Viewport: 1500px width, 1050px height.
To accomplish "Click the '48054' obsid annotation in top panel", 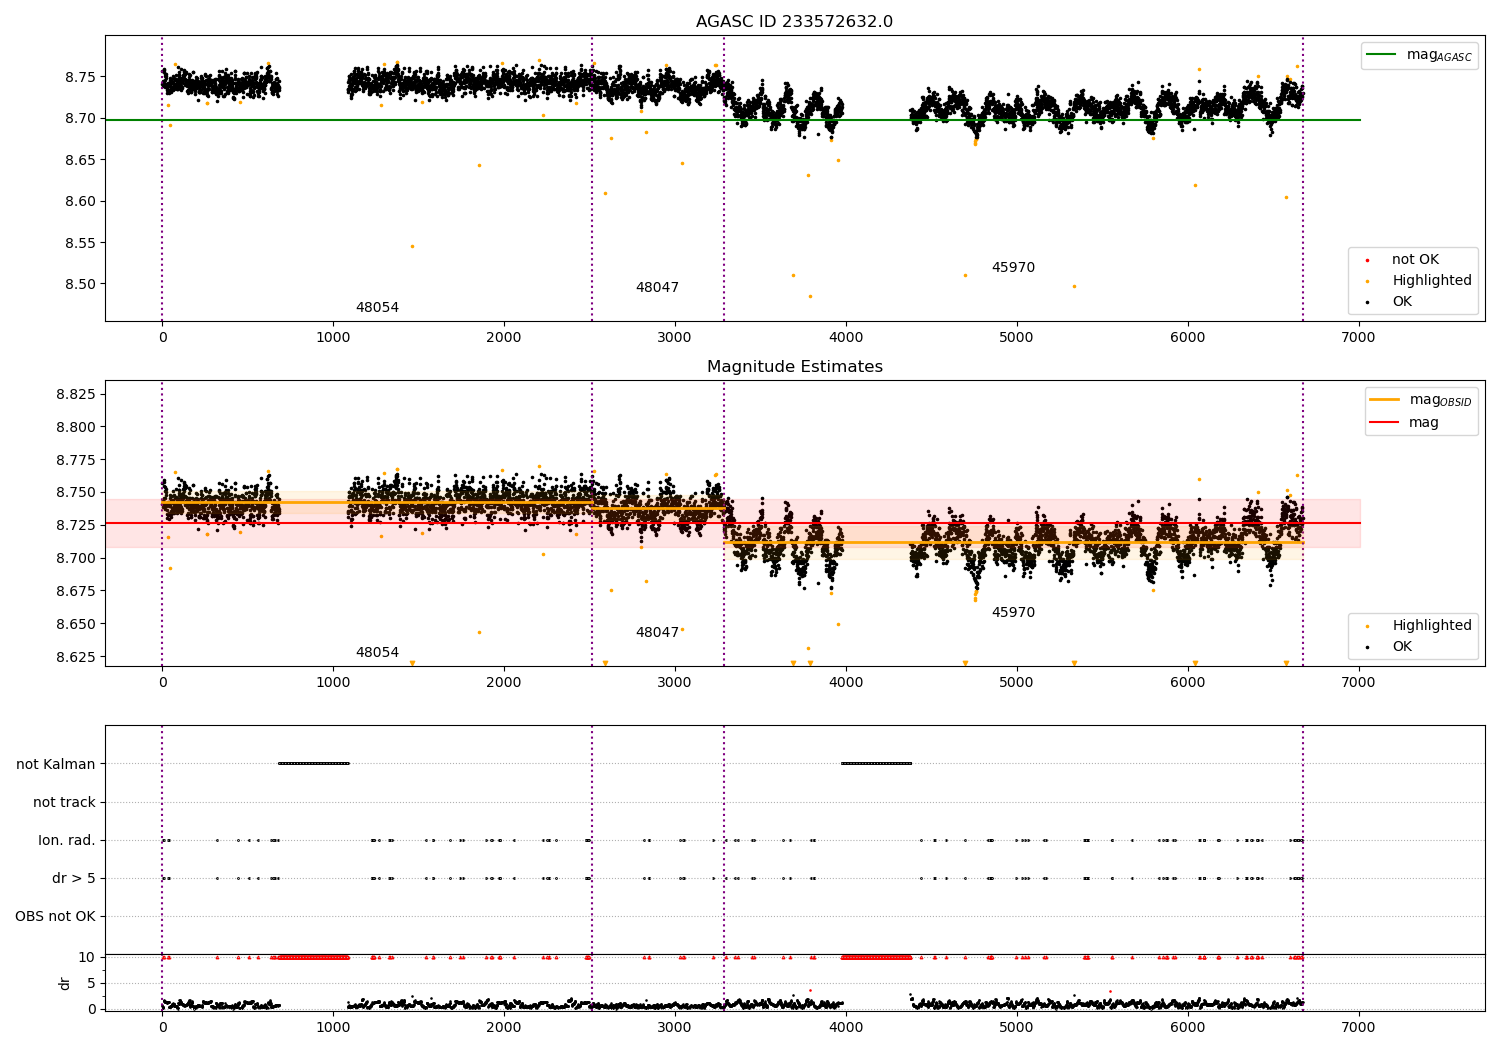I will point(377,307).
